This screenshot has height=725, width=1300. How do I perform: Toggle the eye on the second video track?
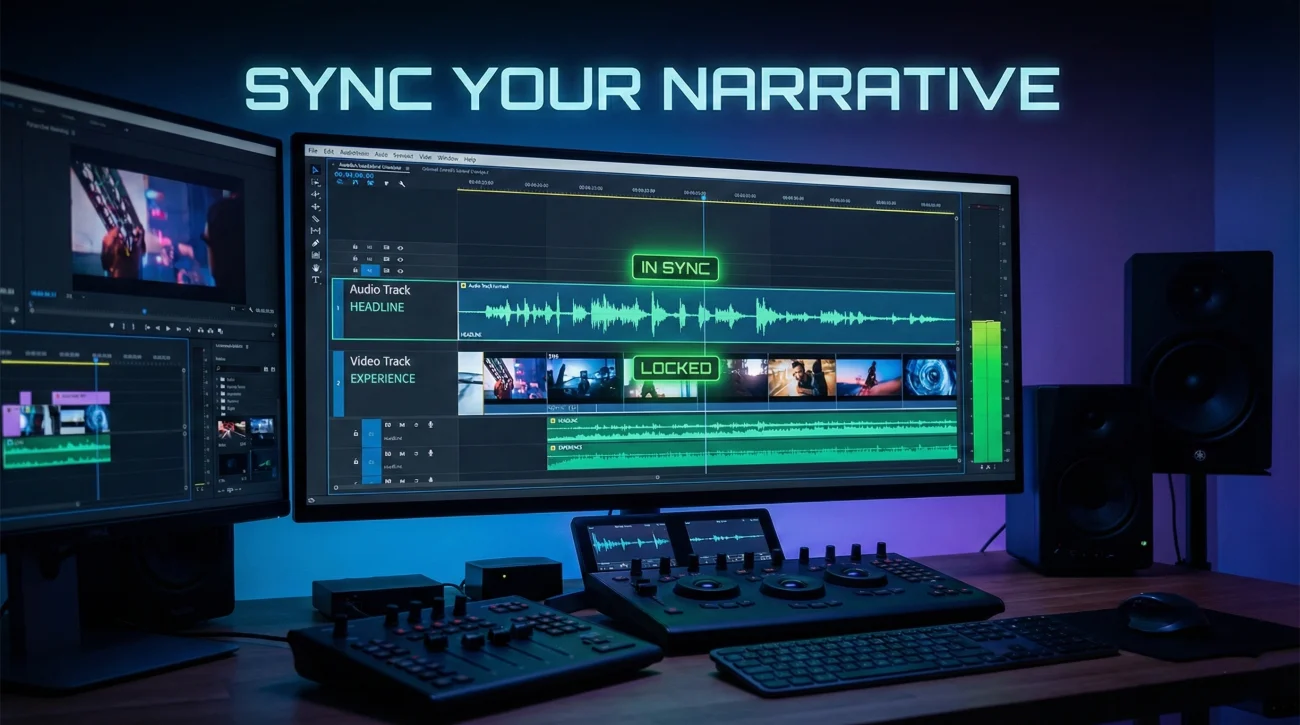coord(400,260)
